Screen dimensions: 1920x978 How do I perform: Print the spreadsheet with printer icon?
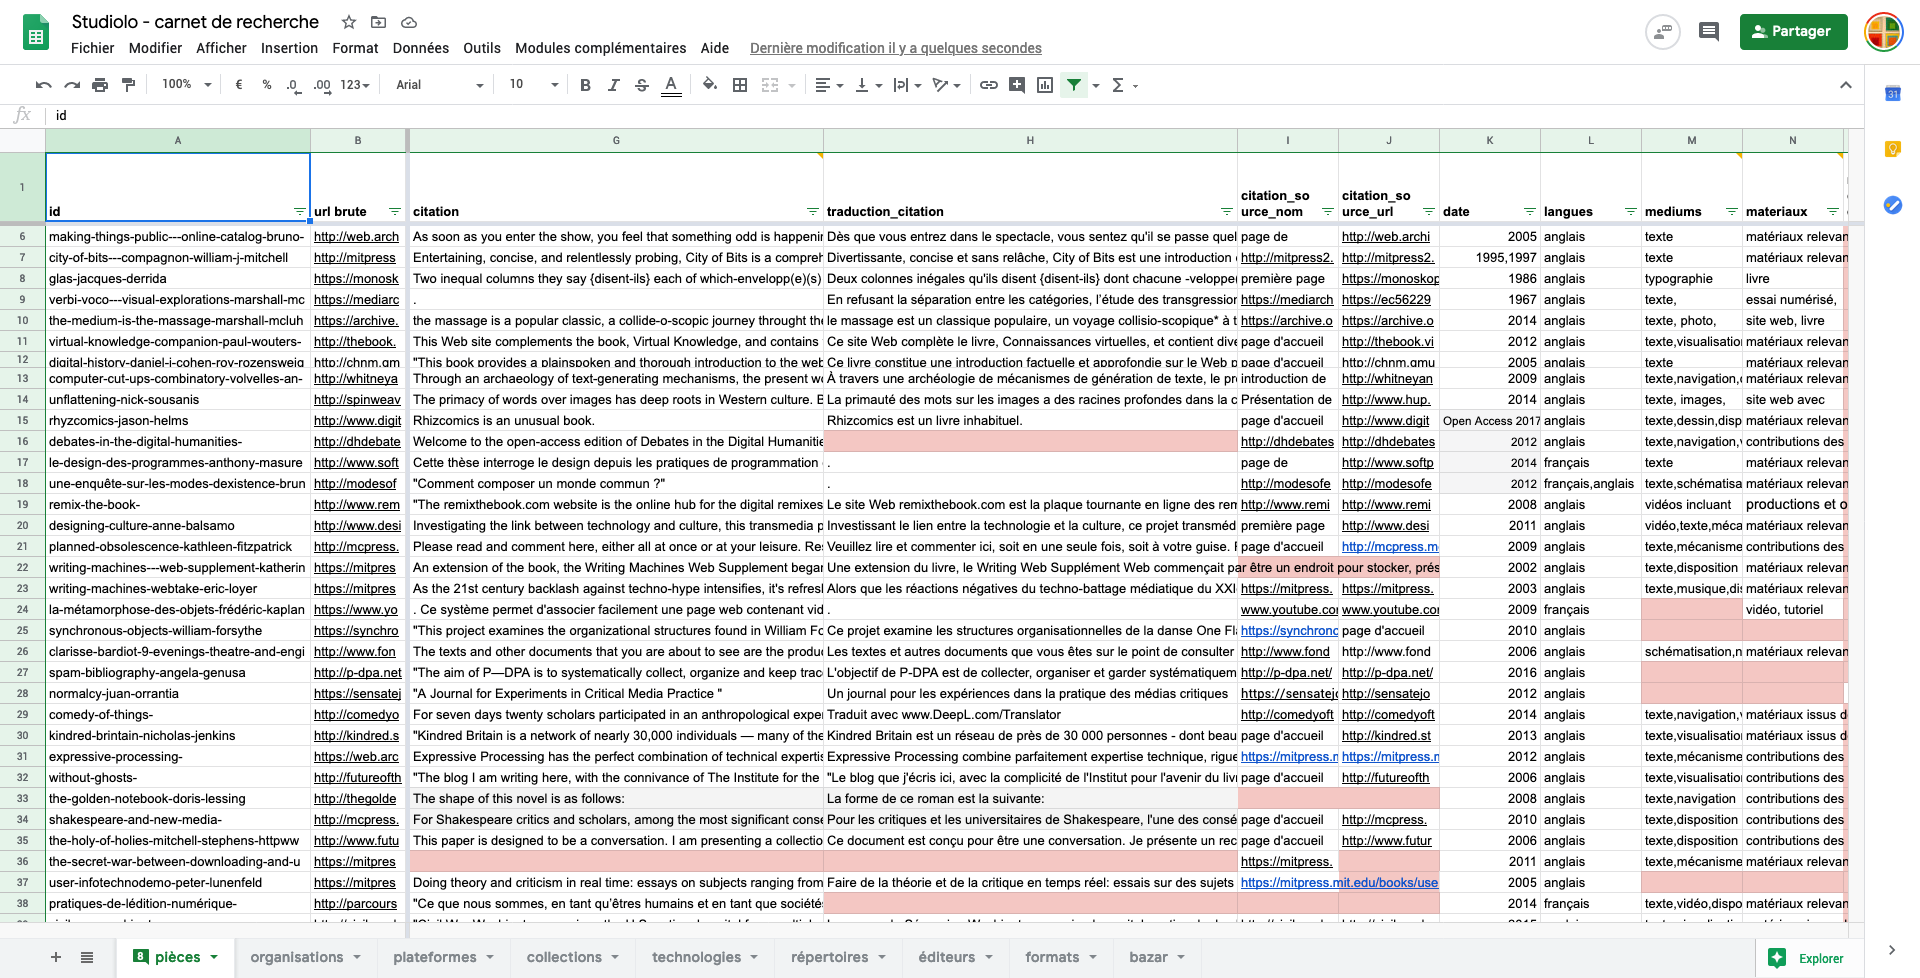tap(100, 85)
